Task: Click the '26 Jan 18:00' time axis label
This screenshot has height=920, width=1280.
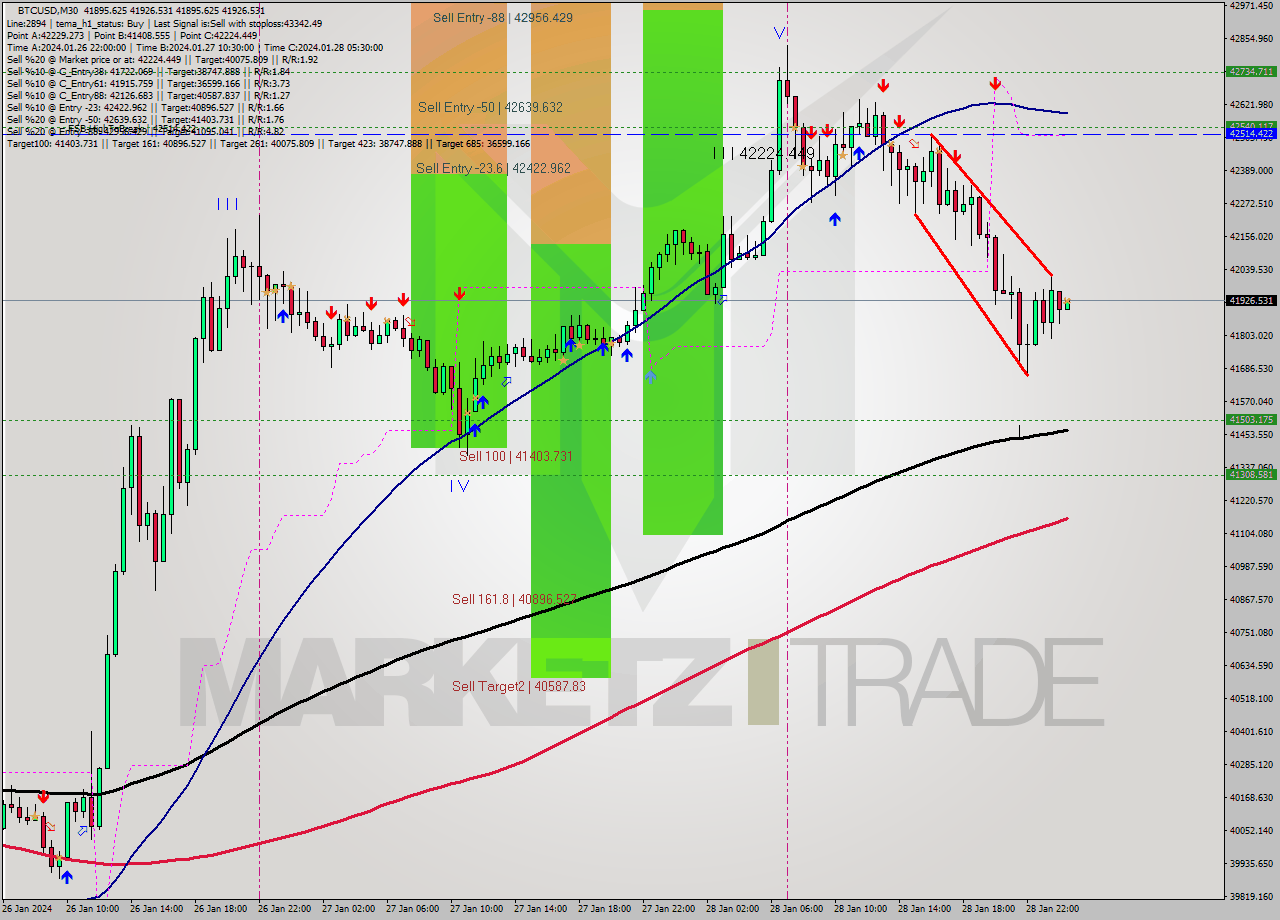Action: tap(221, 909)
